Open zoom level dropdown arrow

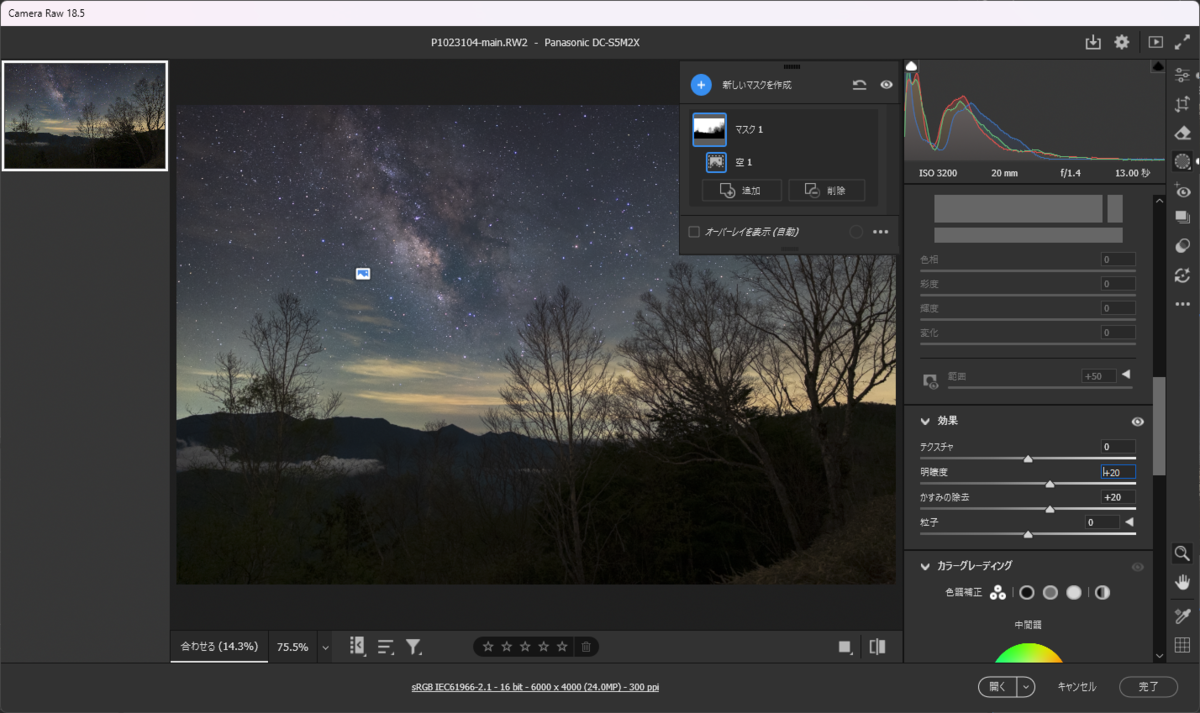(x=325, y=648)
